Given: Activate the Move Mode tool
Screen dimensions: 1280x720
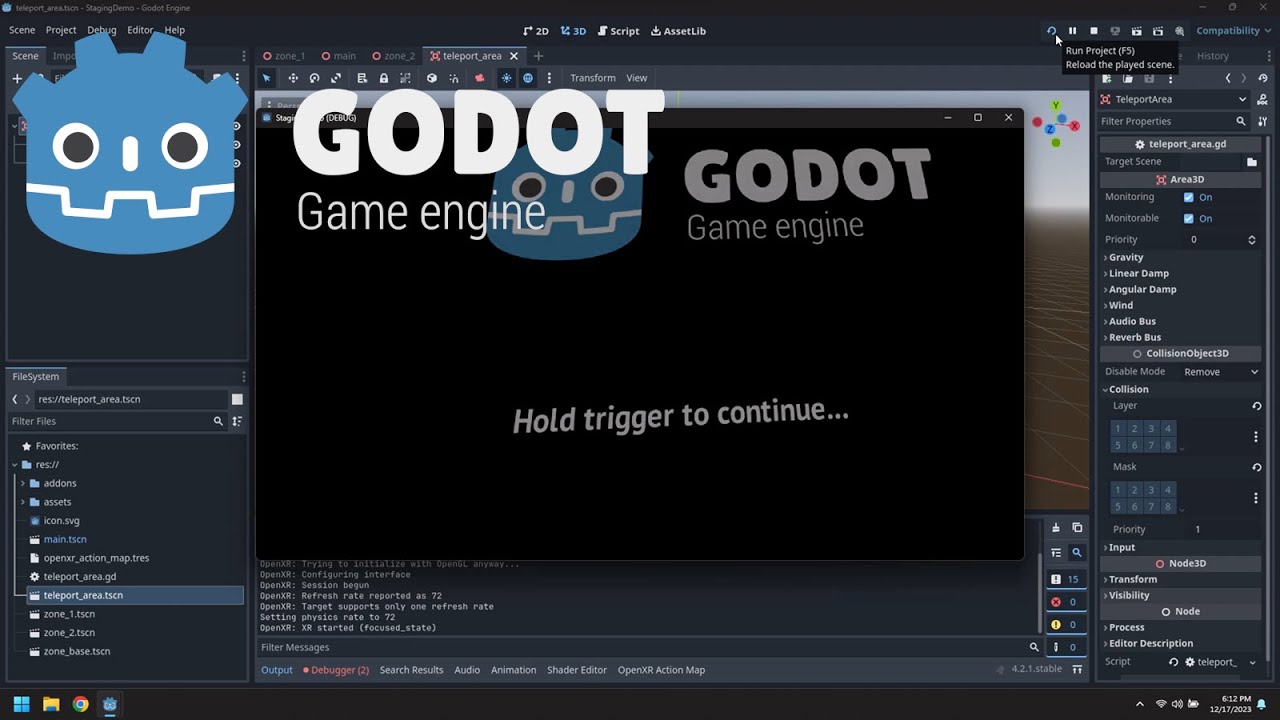Looking at the screenshot, I should coord(293,78).
